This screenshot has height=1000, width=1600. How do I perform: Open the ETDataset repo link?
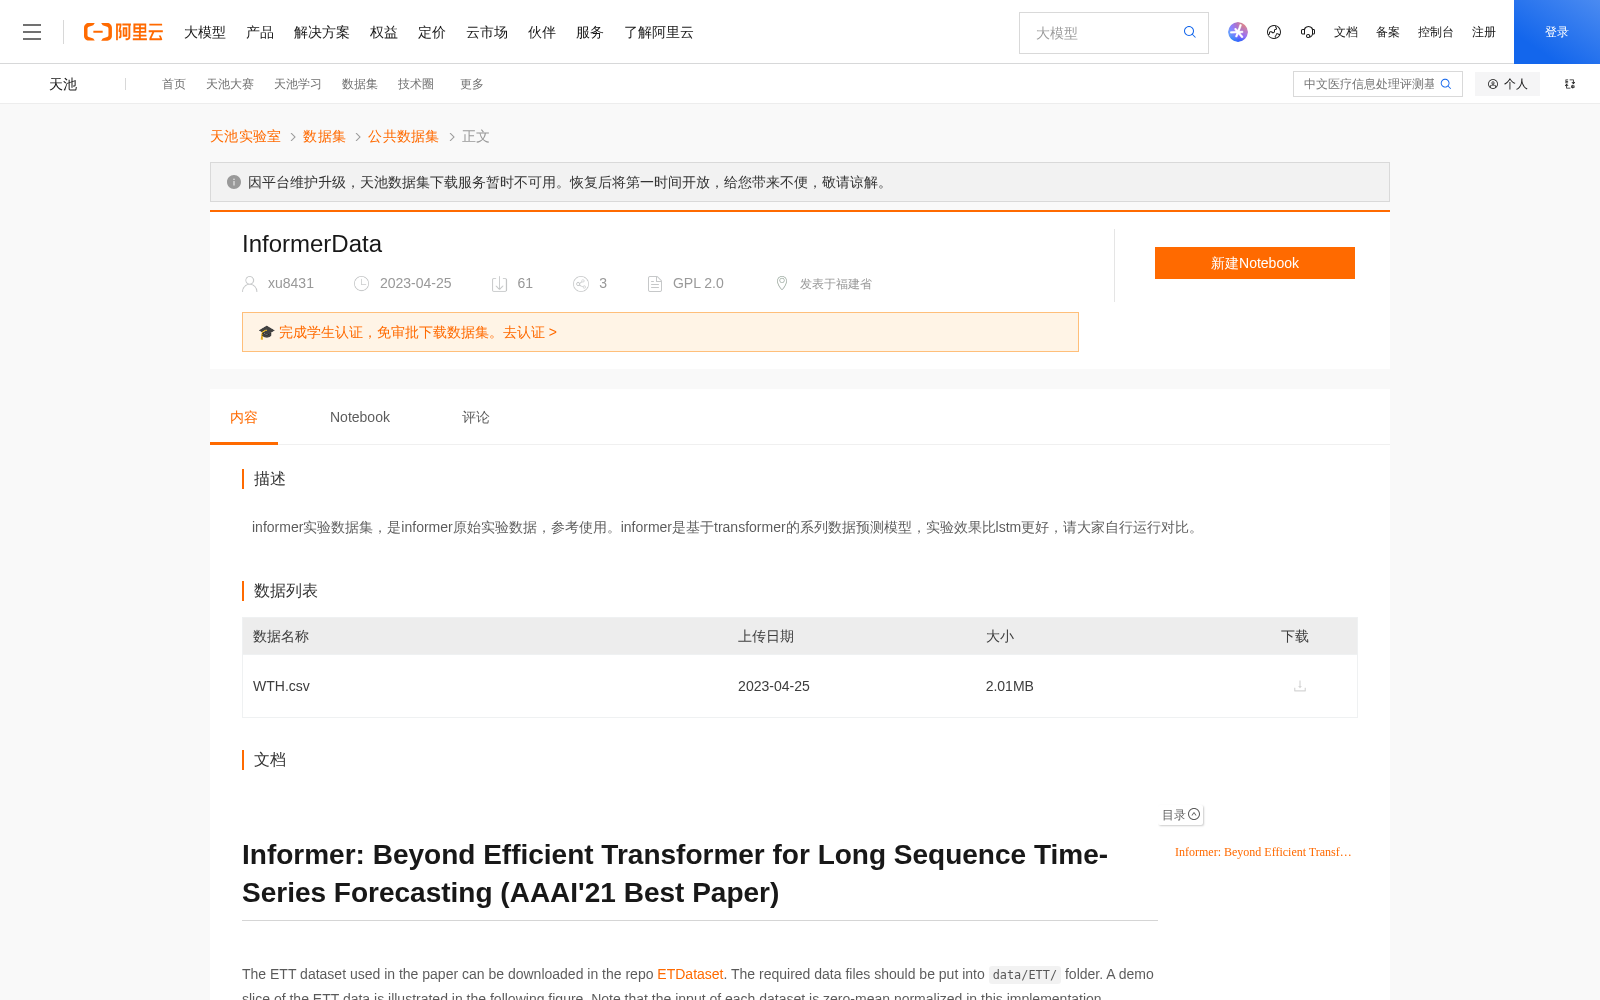pyautogui.click(x=690, y=974)
